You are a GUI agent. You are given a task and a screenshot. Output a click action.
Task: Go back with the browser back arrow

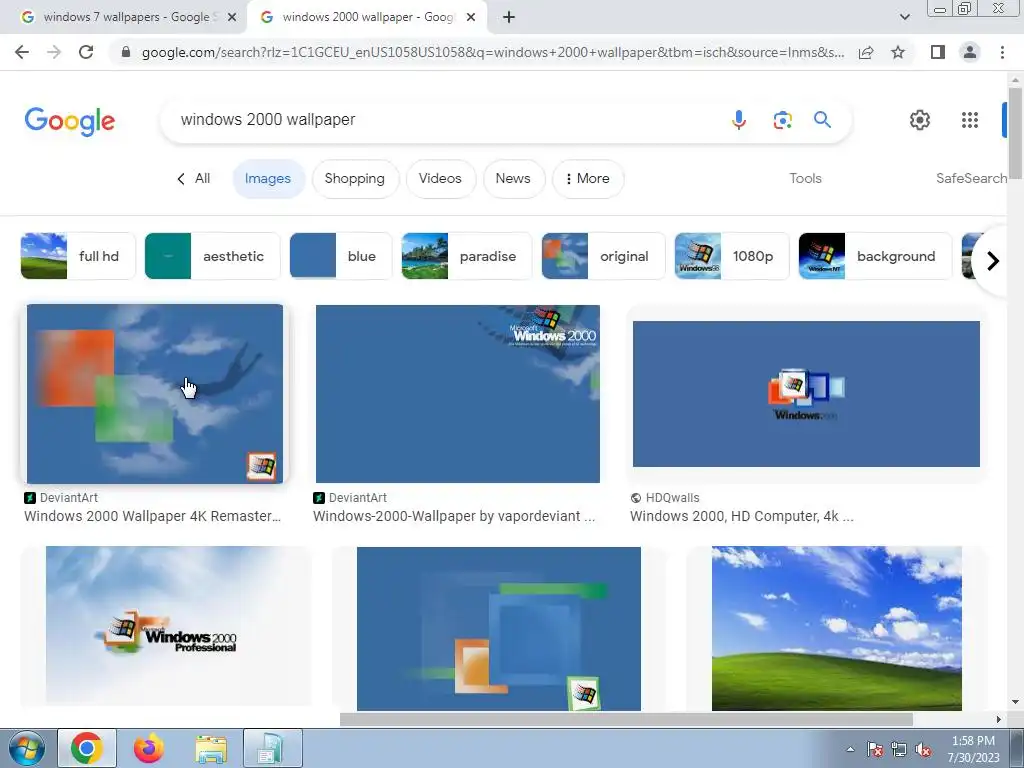click(x=22, y=52)
